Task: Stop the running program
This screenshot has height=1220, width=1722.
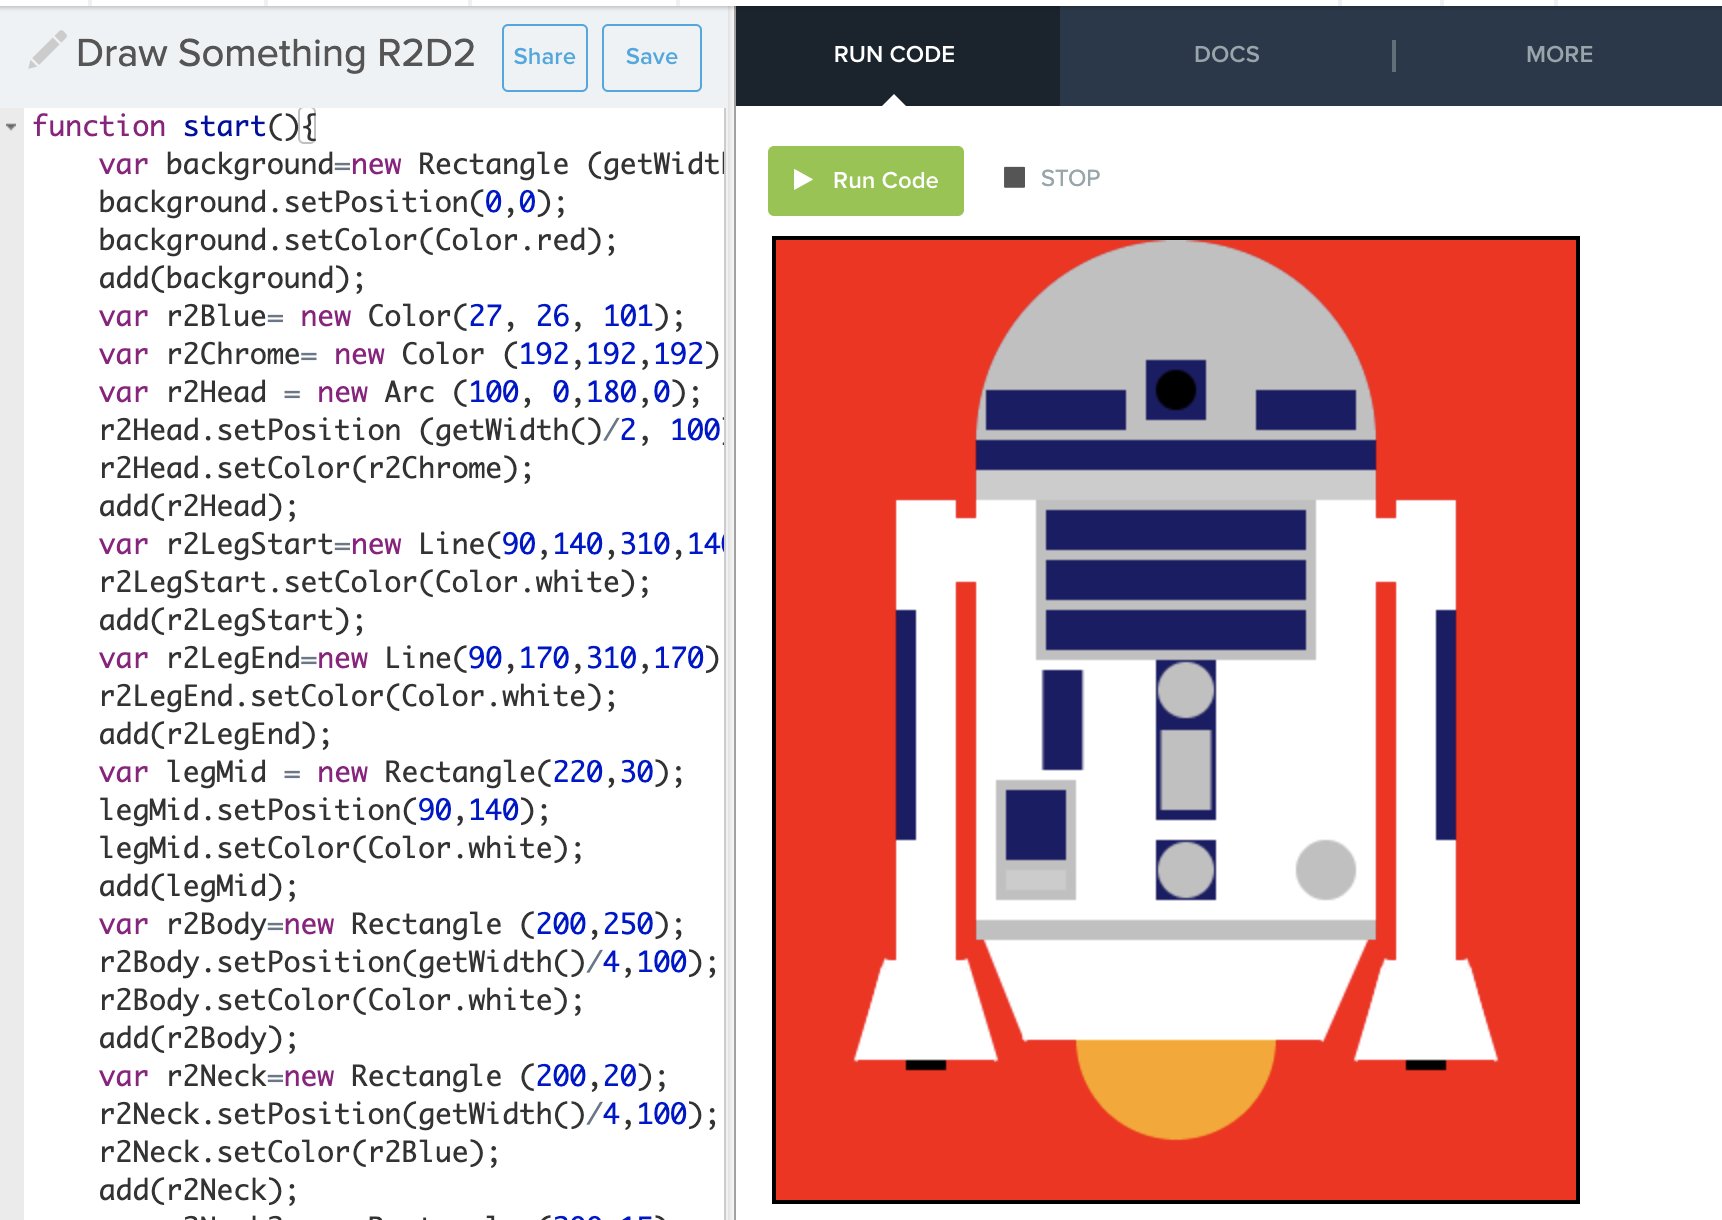Action: [1052, 178]
